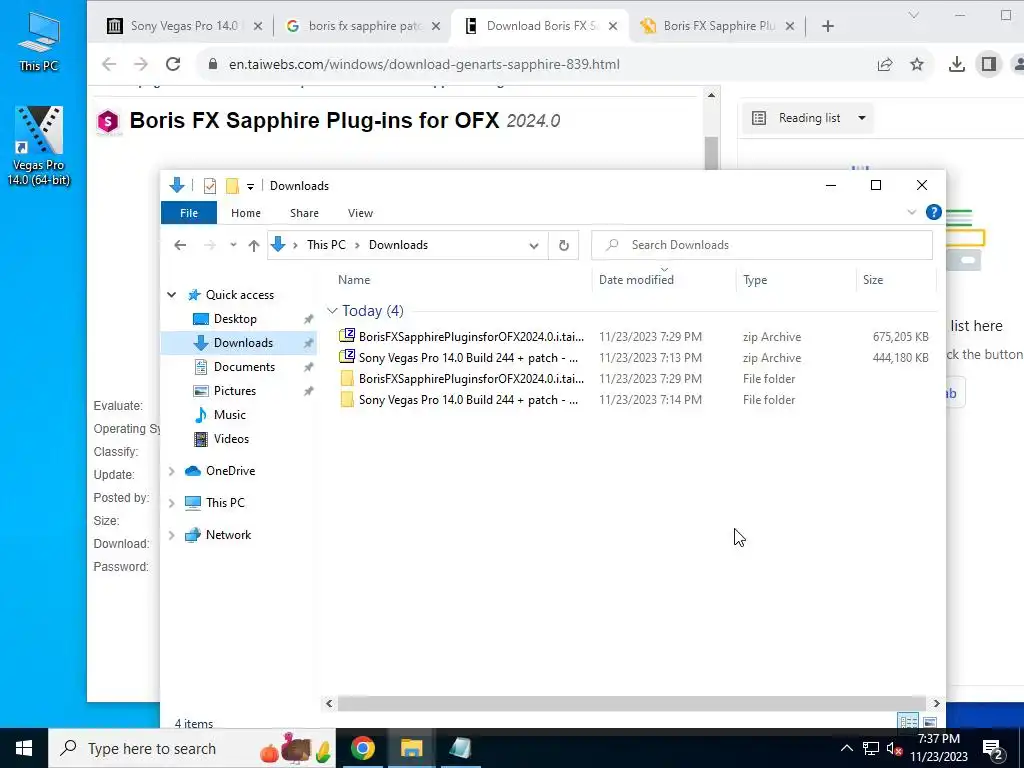The height and width of the screenshot is (768, 1024).
Task: Select BorisFXSapphire File folder
Action: [632, 379]
